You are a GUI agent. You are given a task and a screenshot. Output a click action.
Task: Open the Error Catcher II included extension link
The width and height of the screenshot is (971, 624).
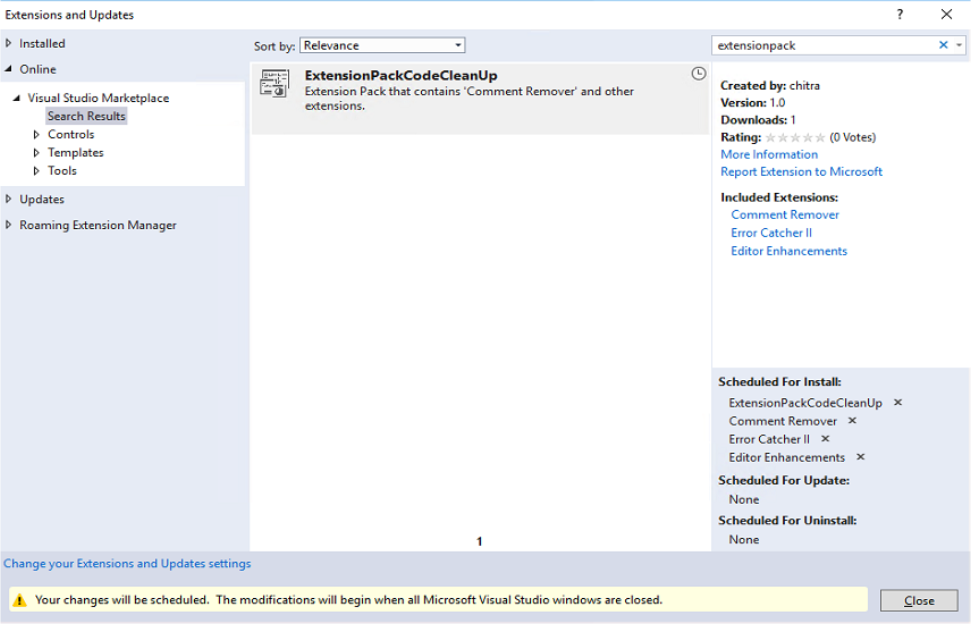point(772,233)
